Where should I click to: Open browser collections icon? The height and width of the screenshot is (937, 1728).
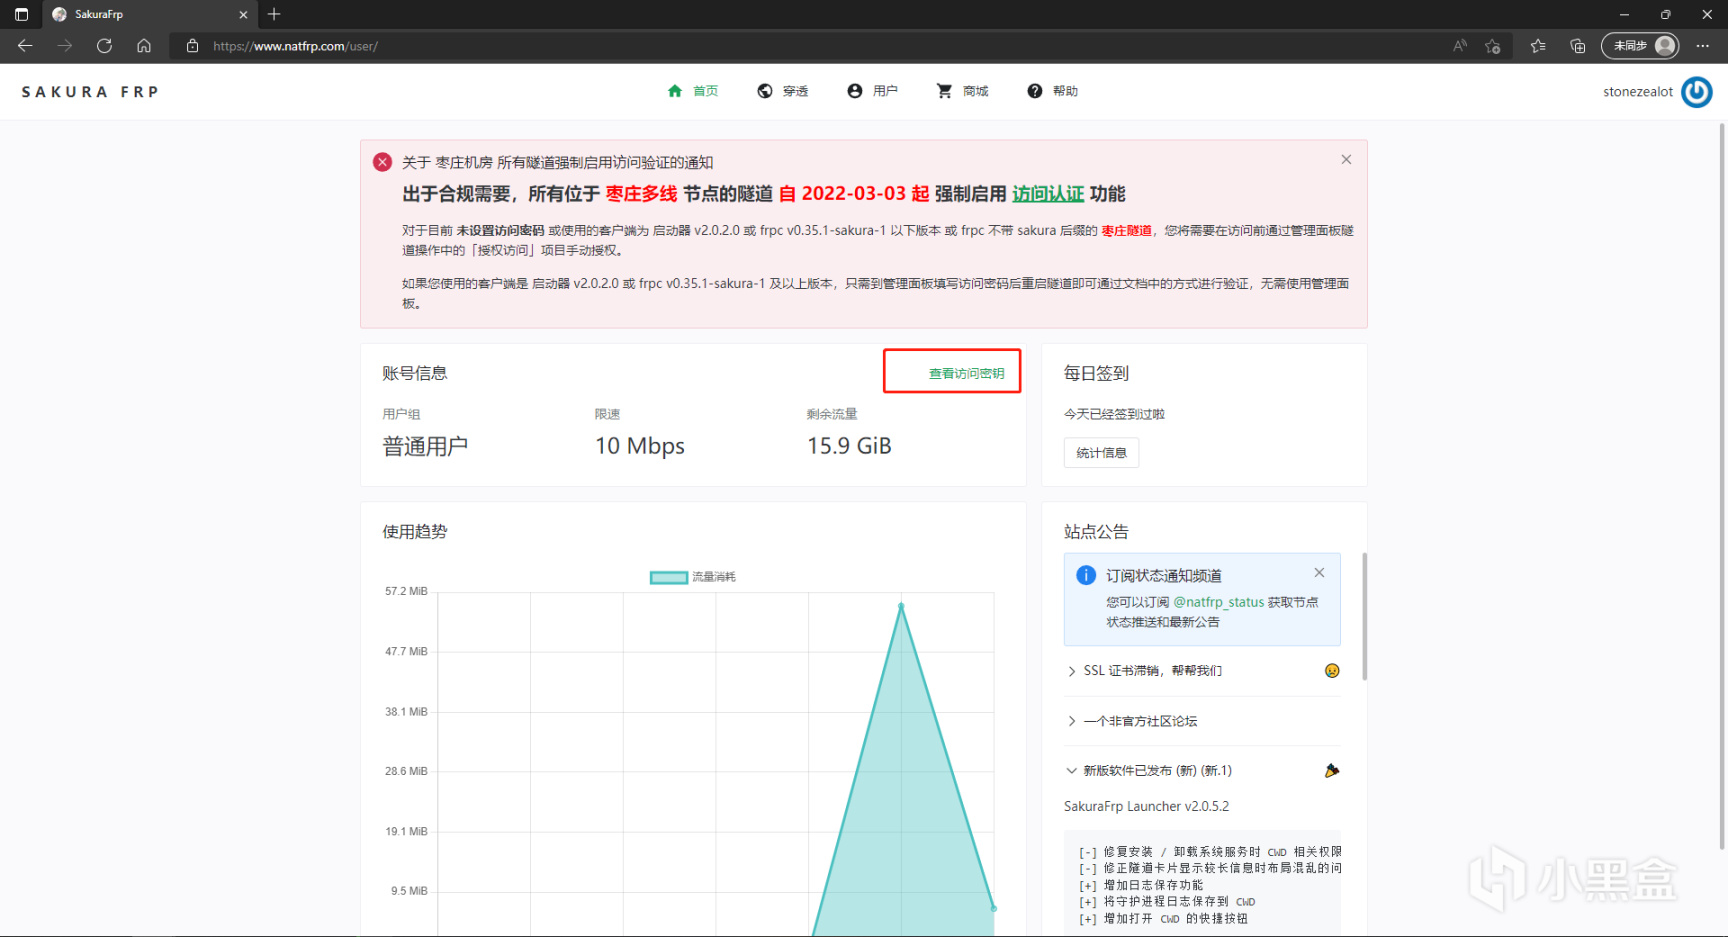coord(1578,46)
